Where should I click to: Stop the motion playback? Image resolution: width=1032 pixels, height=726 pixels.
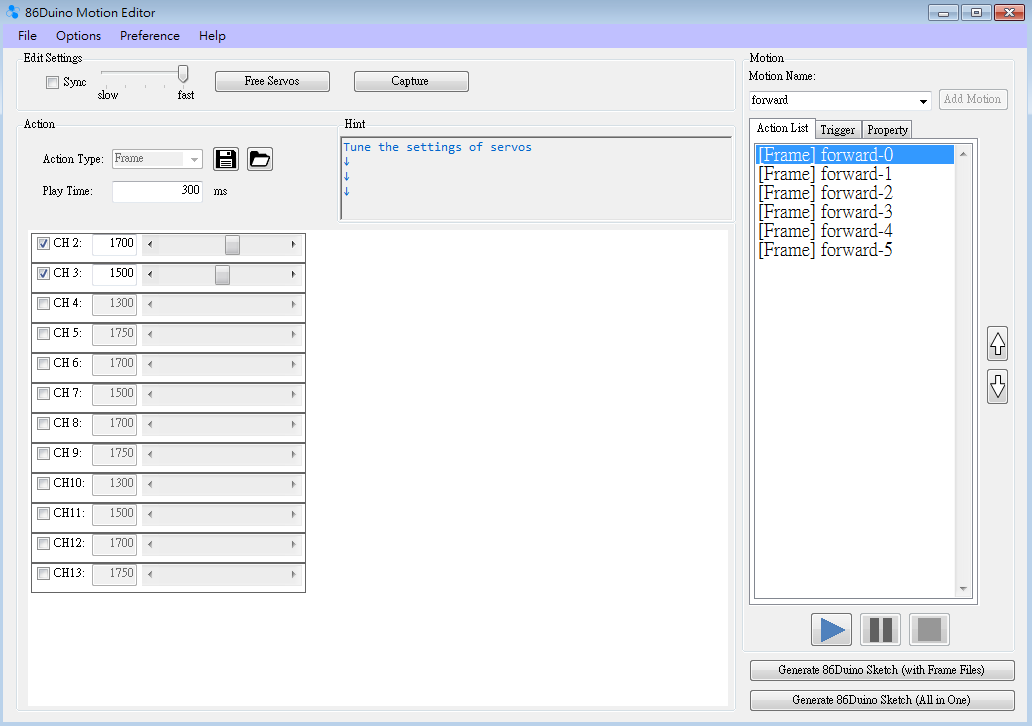pyautogui.click(x=929, y=630)
